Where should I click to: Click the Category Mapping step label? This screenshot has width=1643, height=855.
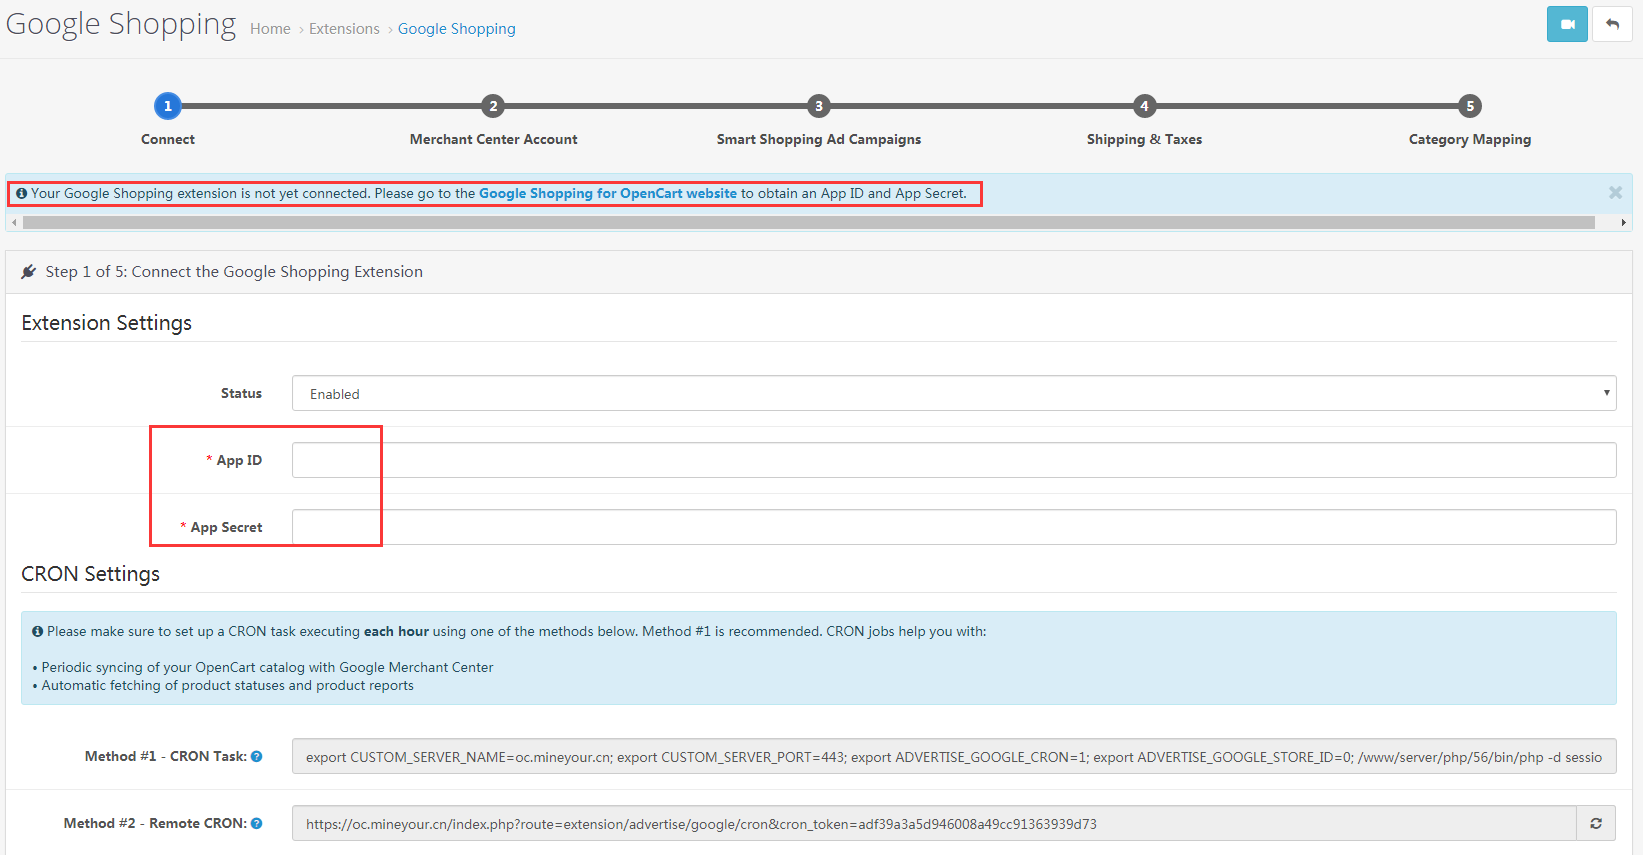tap(1470, 139)
